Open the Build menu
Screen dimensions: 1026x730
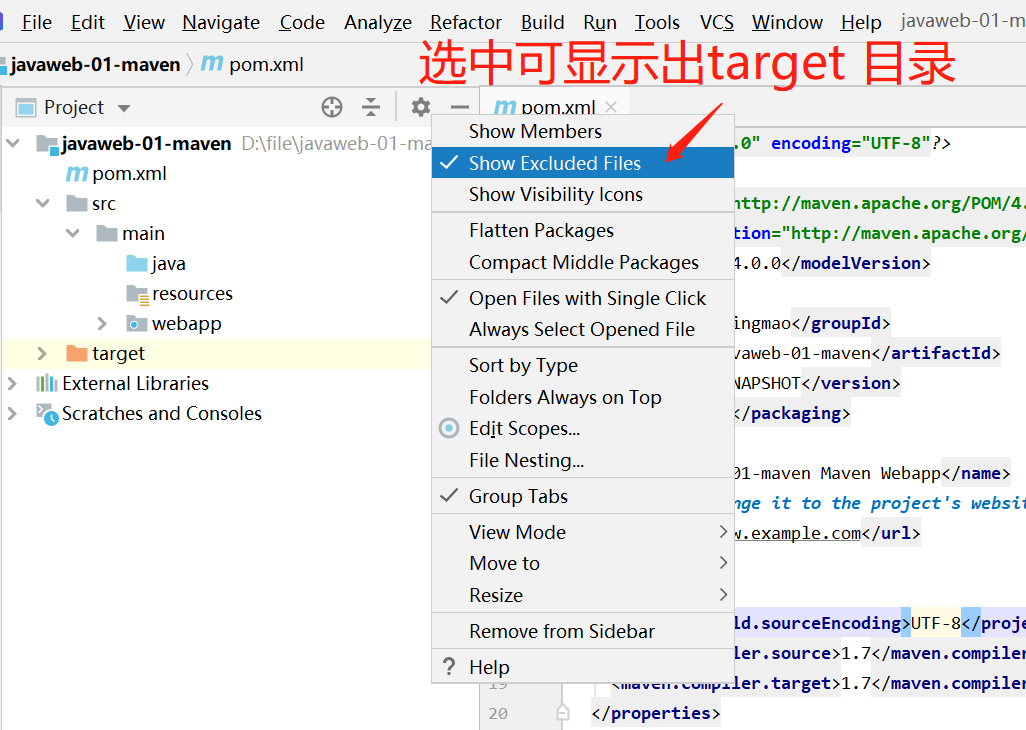(x=542, y=22)
